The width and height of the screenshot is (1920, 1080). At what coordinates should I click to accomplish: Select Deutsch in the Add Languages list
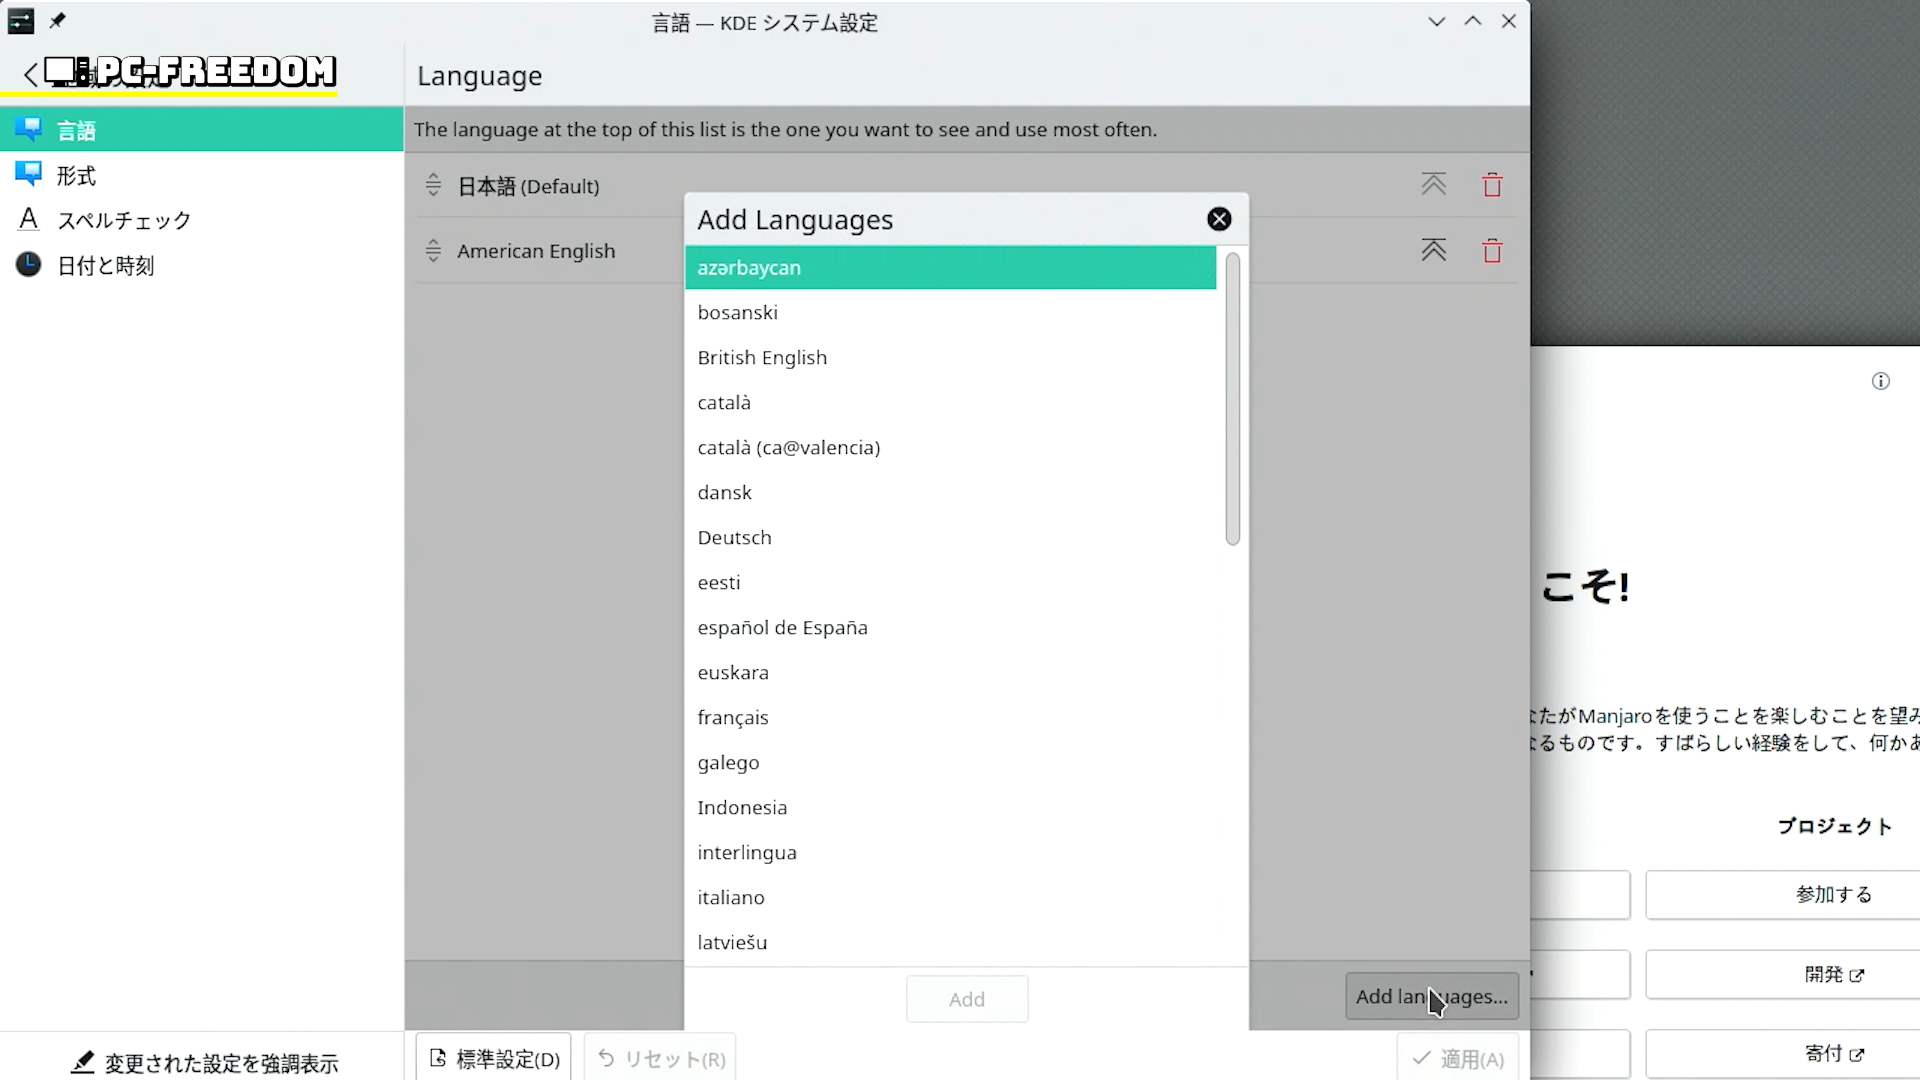tap(734, 538)
